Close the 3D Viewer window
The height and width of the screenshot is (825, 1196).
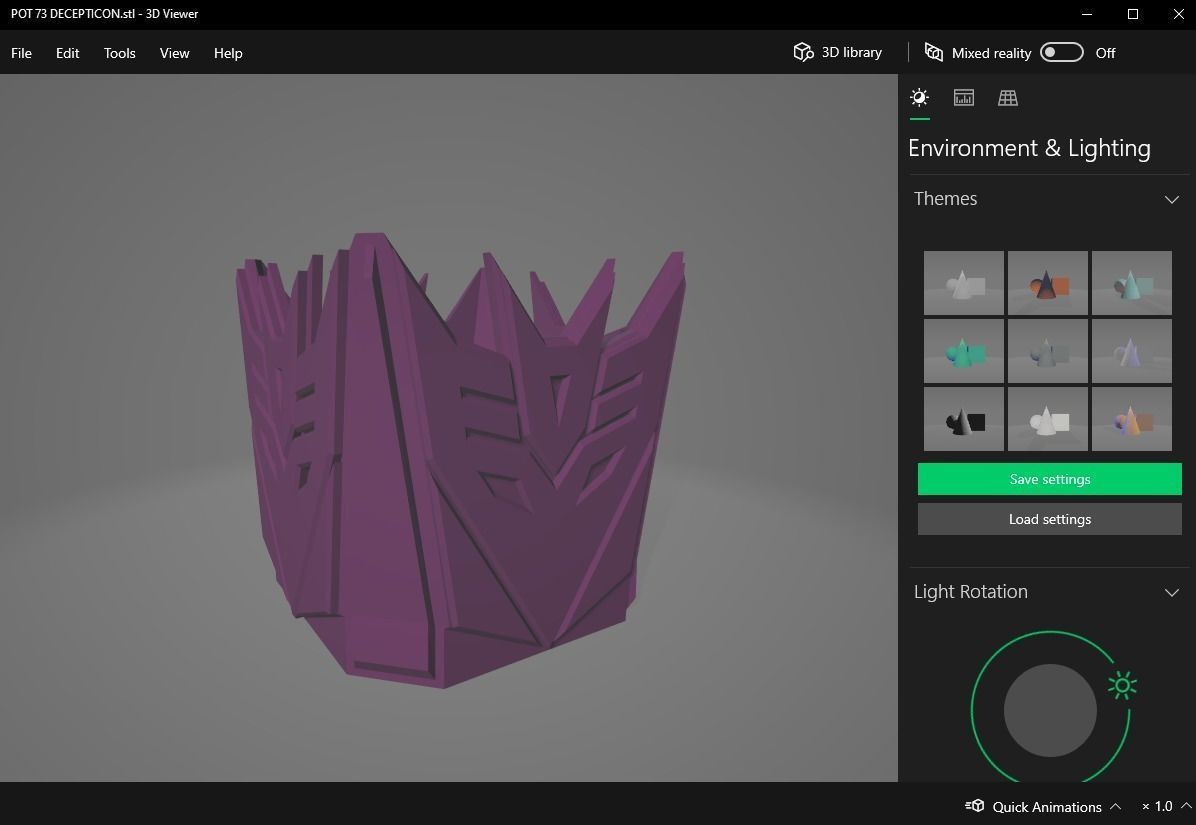pyautogui.click(x=1178, y=14)
